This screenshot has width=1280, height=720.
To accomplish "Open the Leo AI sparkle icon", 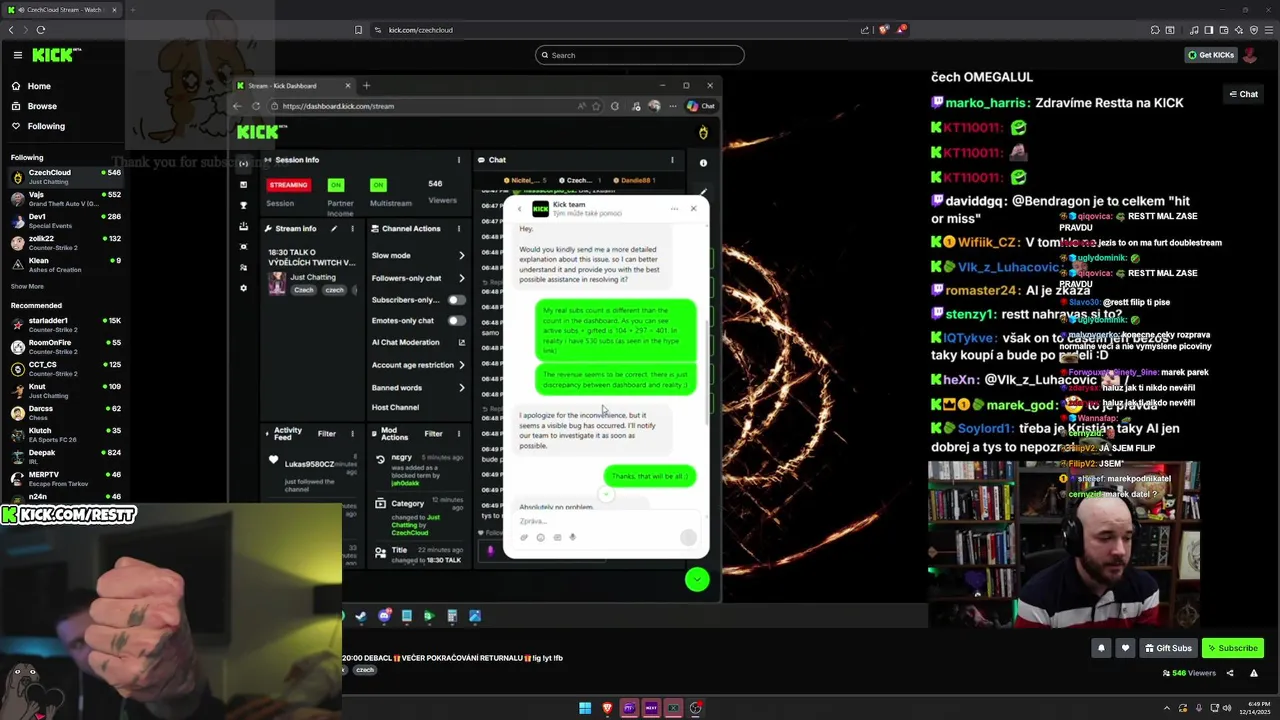I will click(x=1238, y=30).
